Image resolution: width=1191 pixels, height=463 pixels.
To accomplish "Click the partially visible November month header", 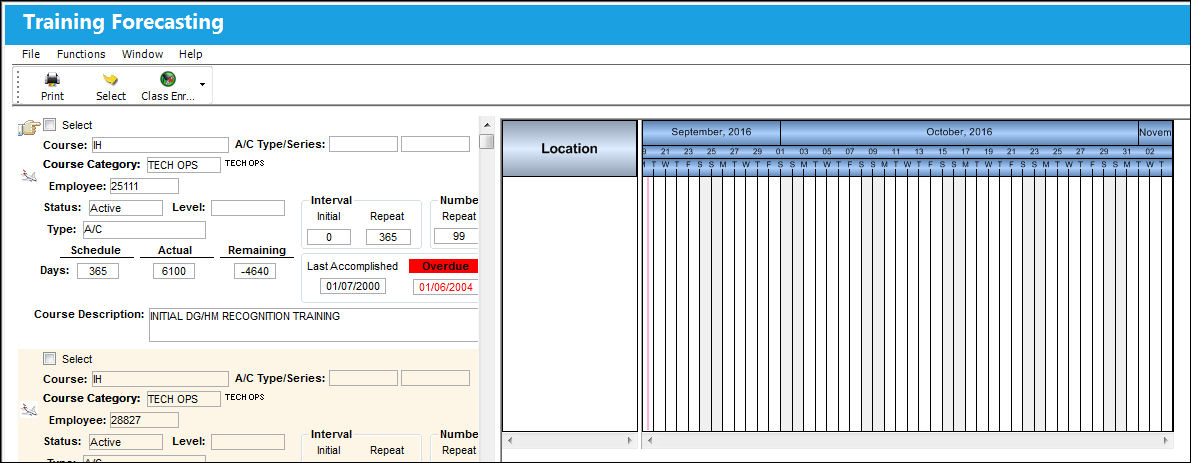I will [1155, 132].
